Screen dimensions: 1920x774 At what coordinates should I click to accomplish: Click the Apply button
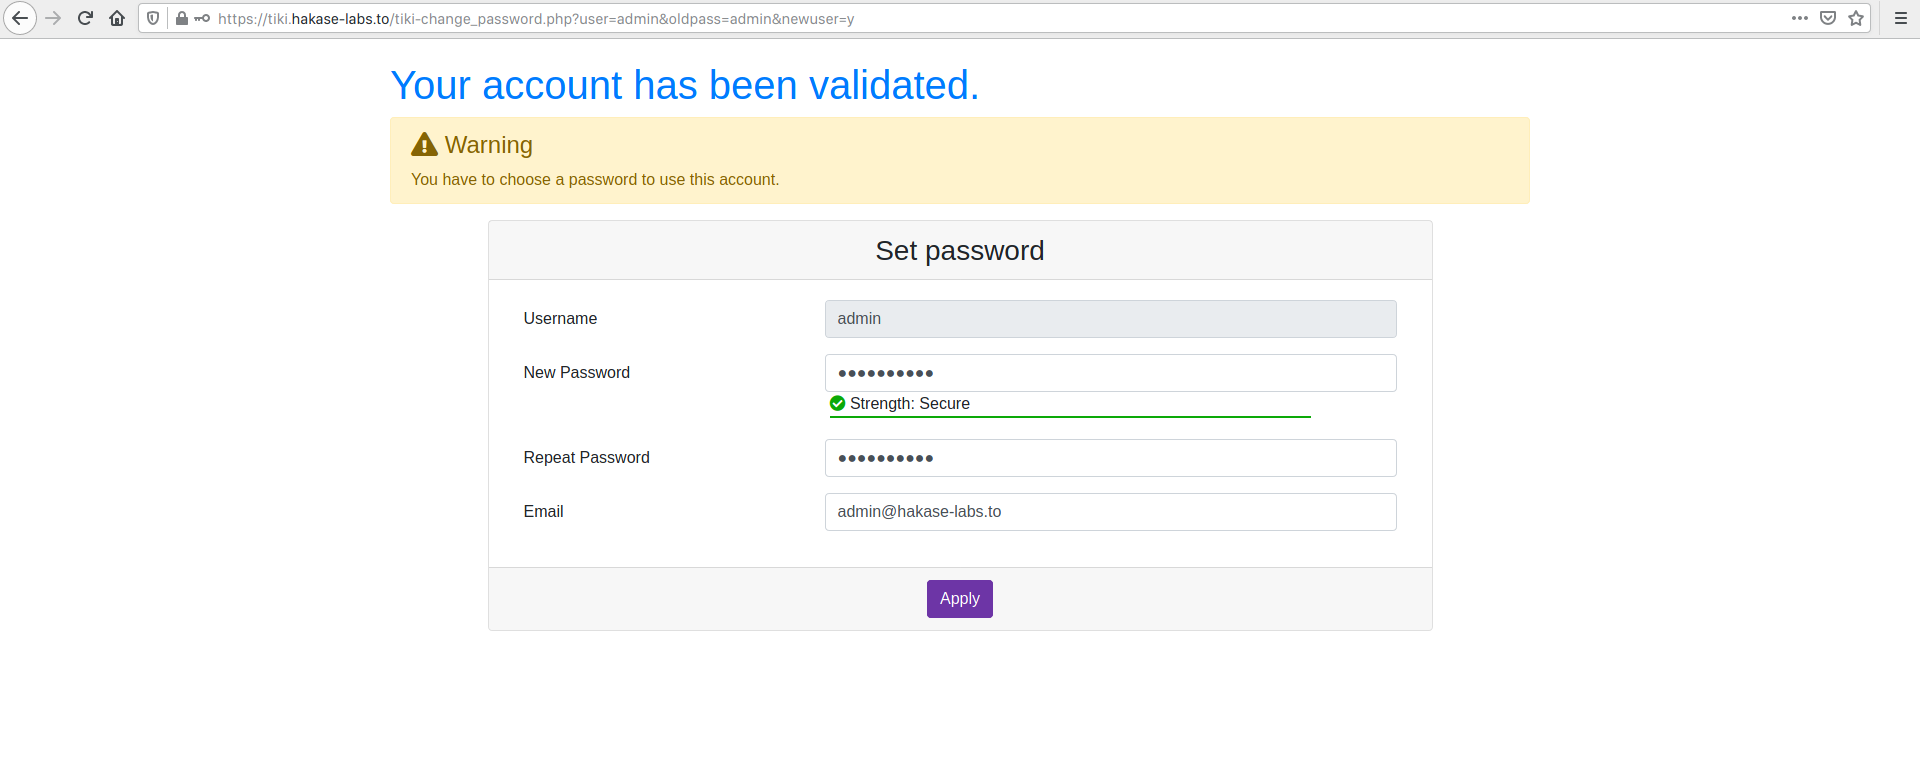click(959, 599)
